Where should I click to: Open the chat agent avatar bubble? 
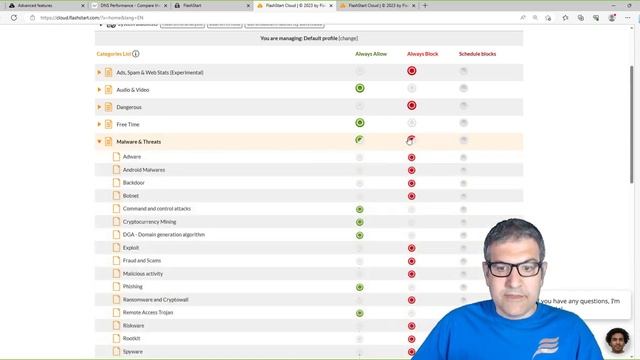pos(617,340)
